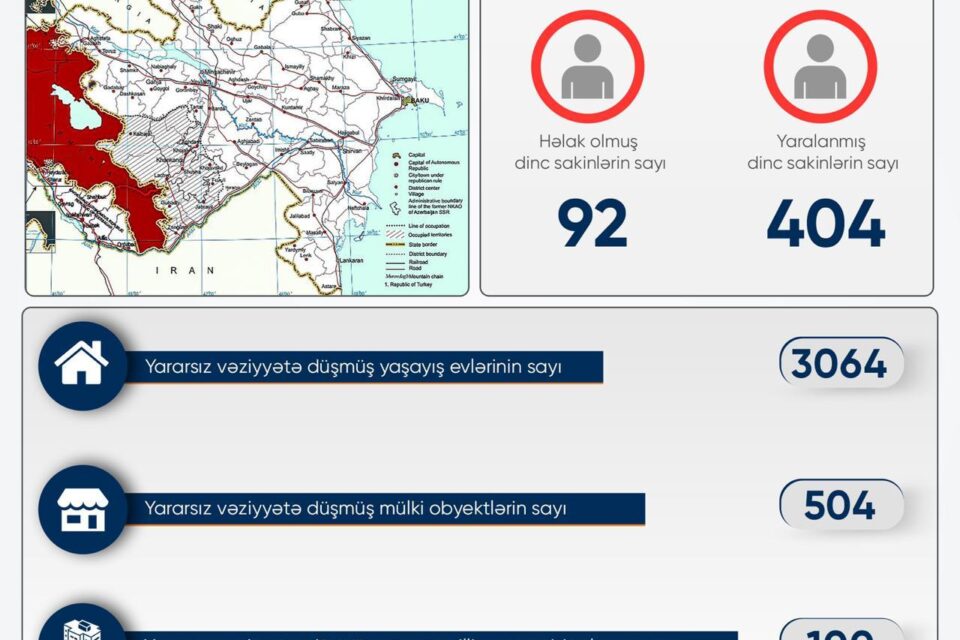The width and height of the screenshot is (960, 640).
Task: Click the 504 value badge
Action: pos(841,505)
